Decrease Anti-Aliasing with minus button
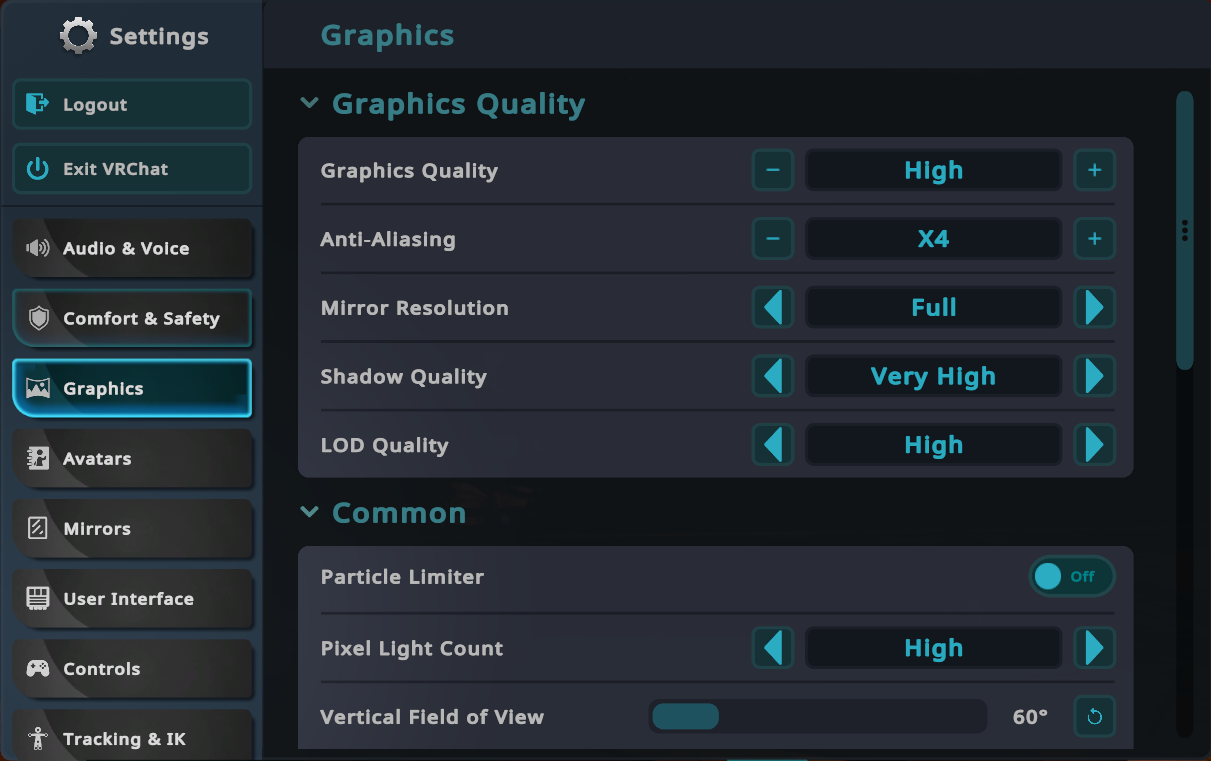Viewport: 1211px width, 761px height. pos(772,239)
